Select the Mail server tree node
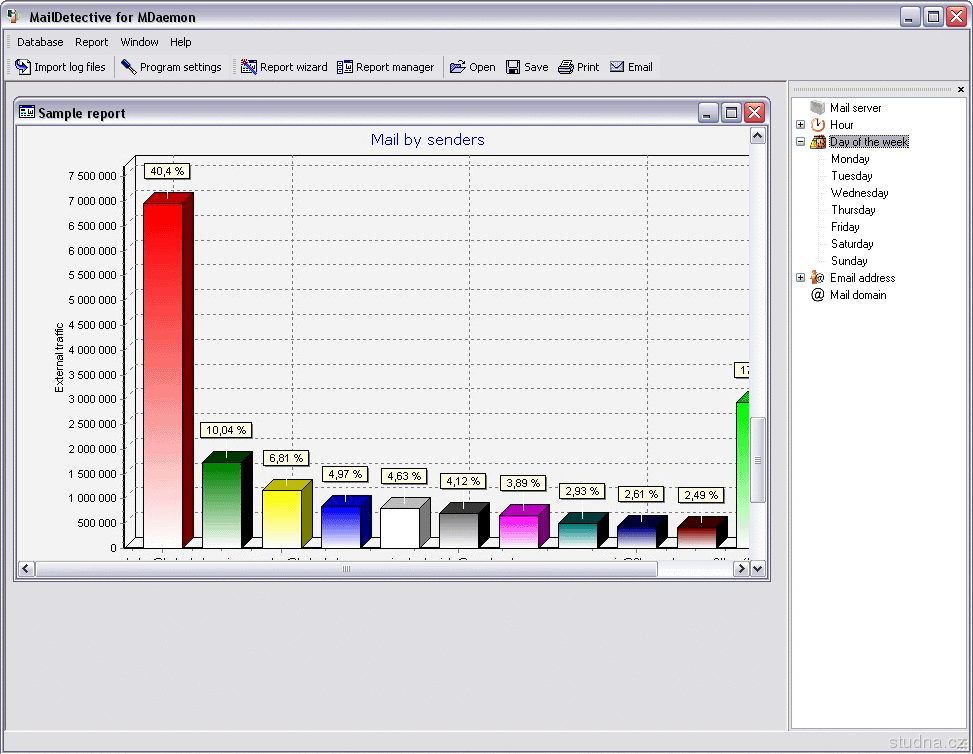The image size is (973, 754). click(x=855, y=108)
